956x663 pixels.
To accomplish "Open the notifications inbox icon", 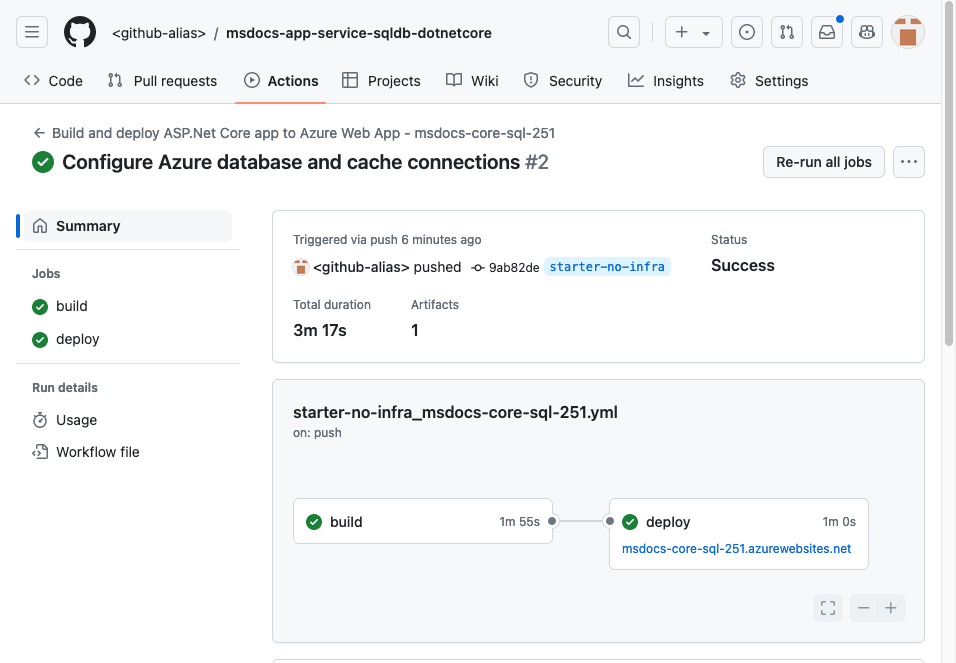I will 826,31.
